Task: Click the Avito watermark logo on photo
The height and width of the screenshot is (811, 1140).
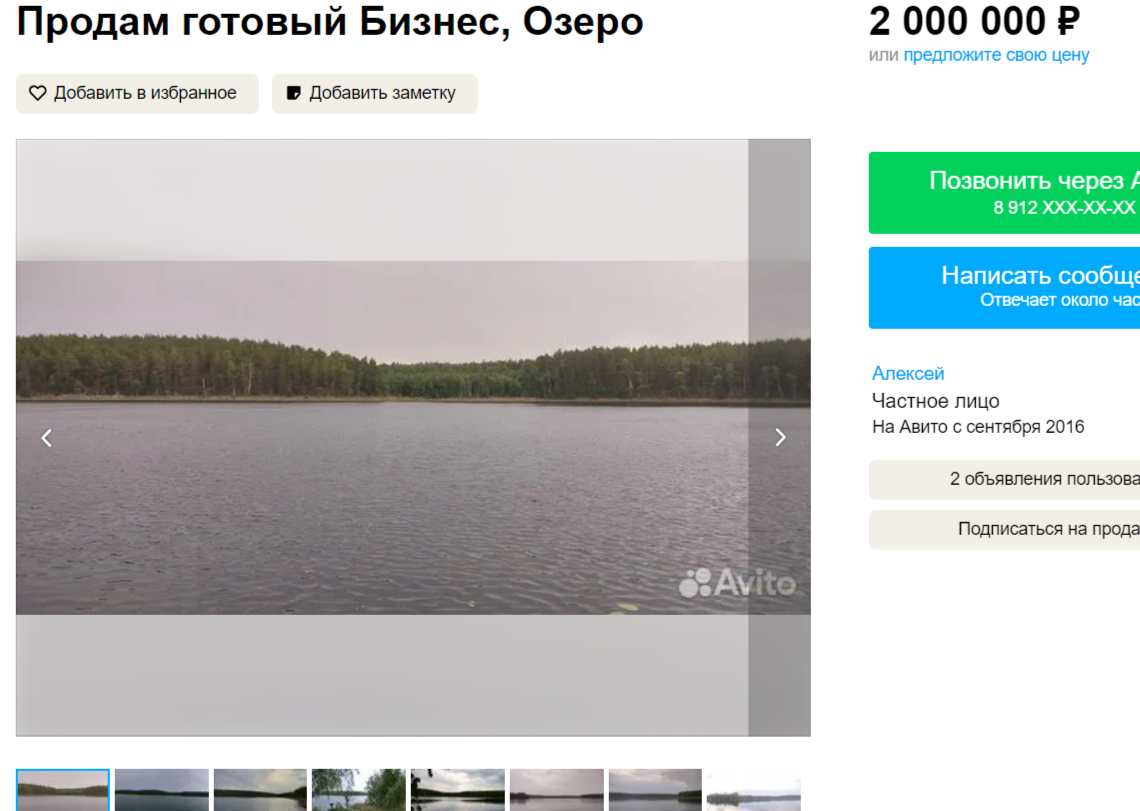Action: coord(737,583)
